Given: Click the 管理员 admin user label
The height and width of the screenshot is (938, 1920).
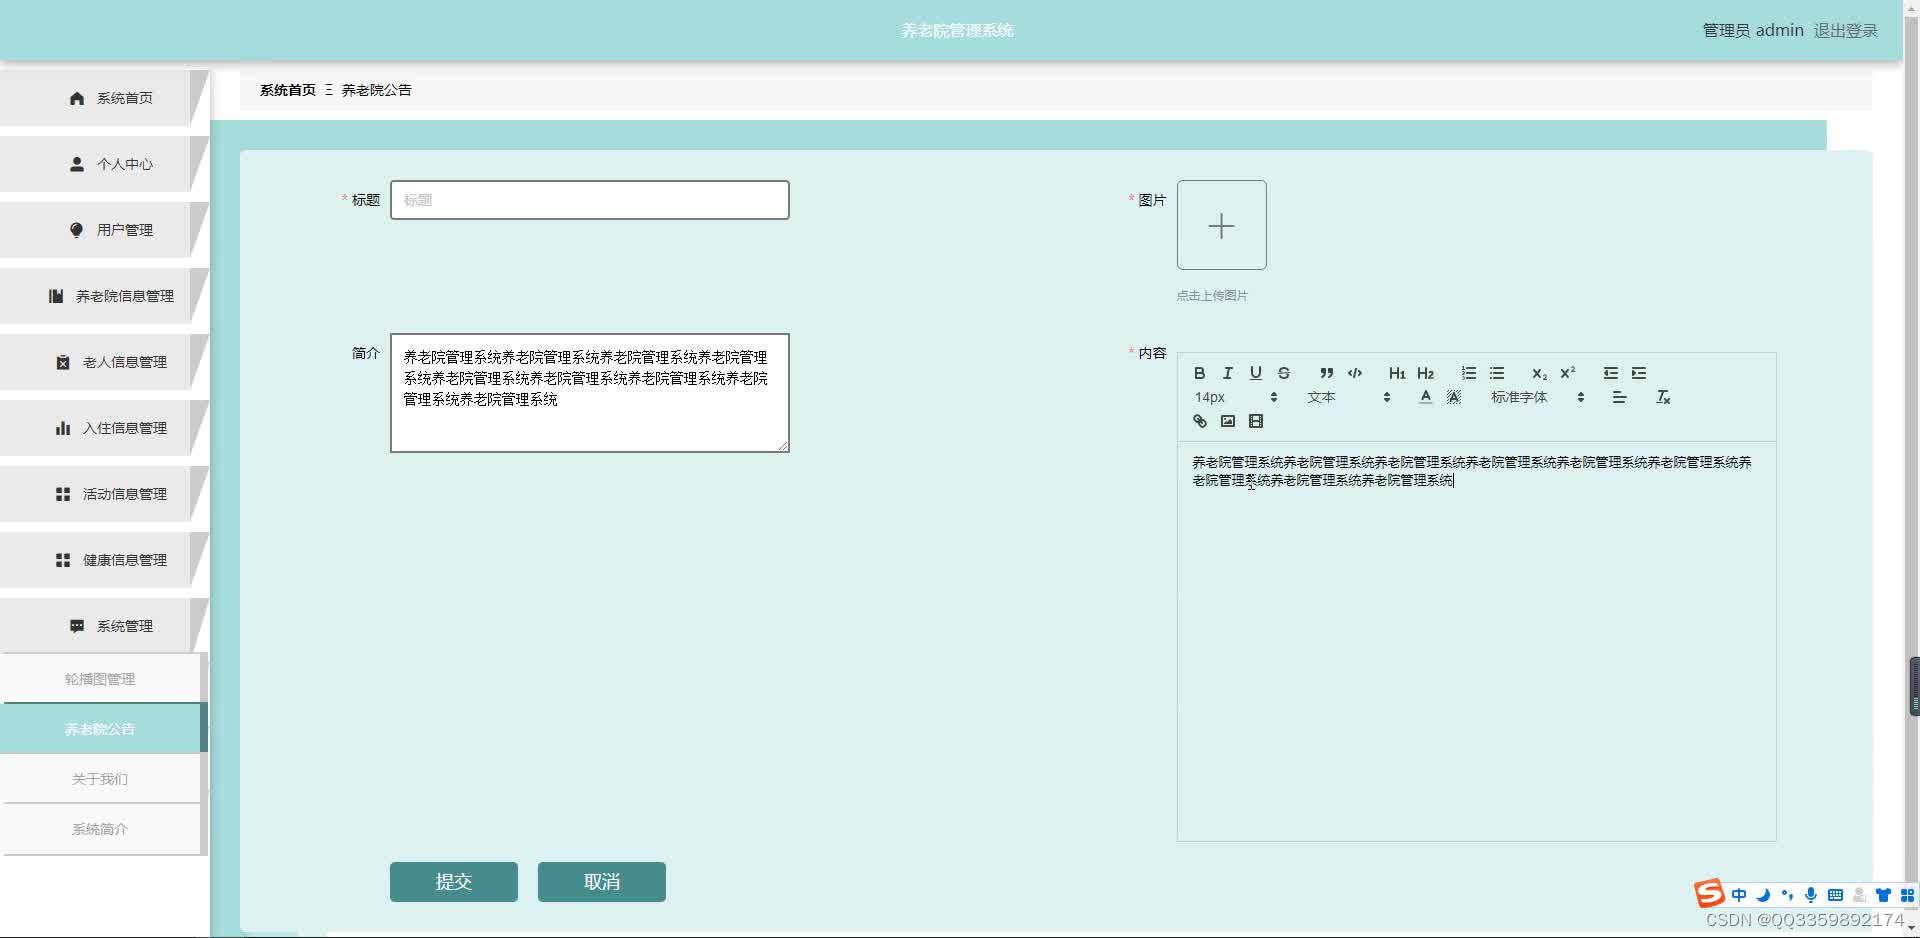Looking at the screenshot, I should [1752, 31].
